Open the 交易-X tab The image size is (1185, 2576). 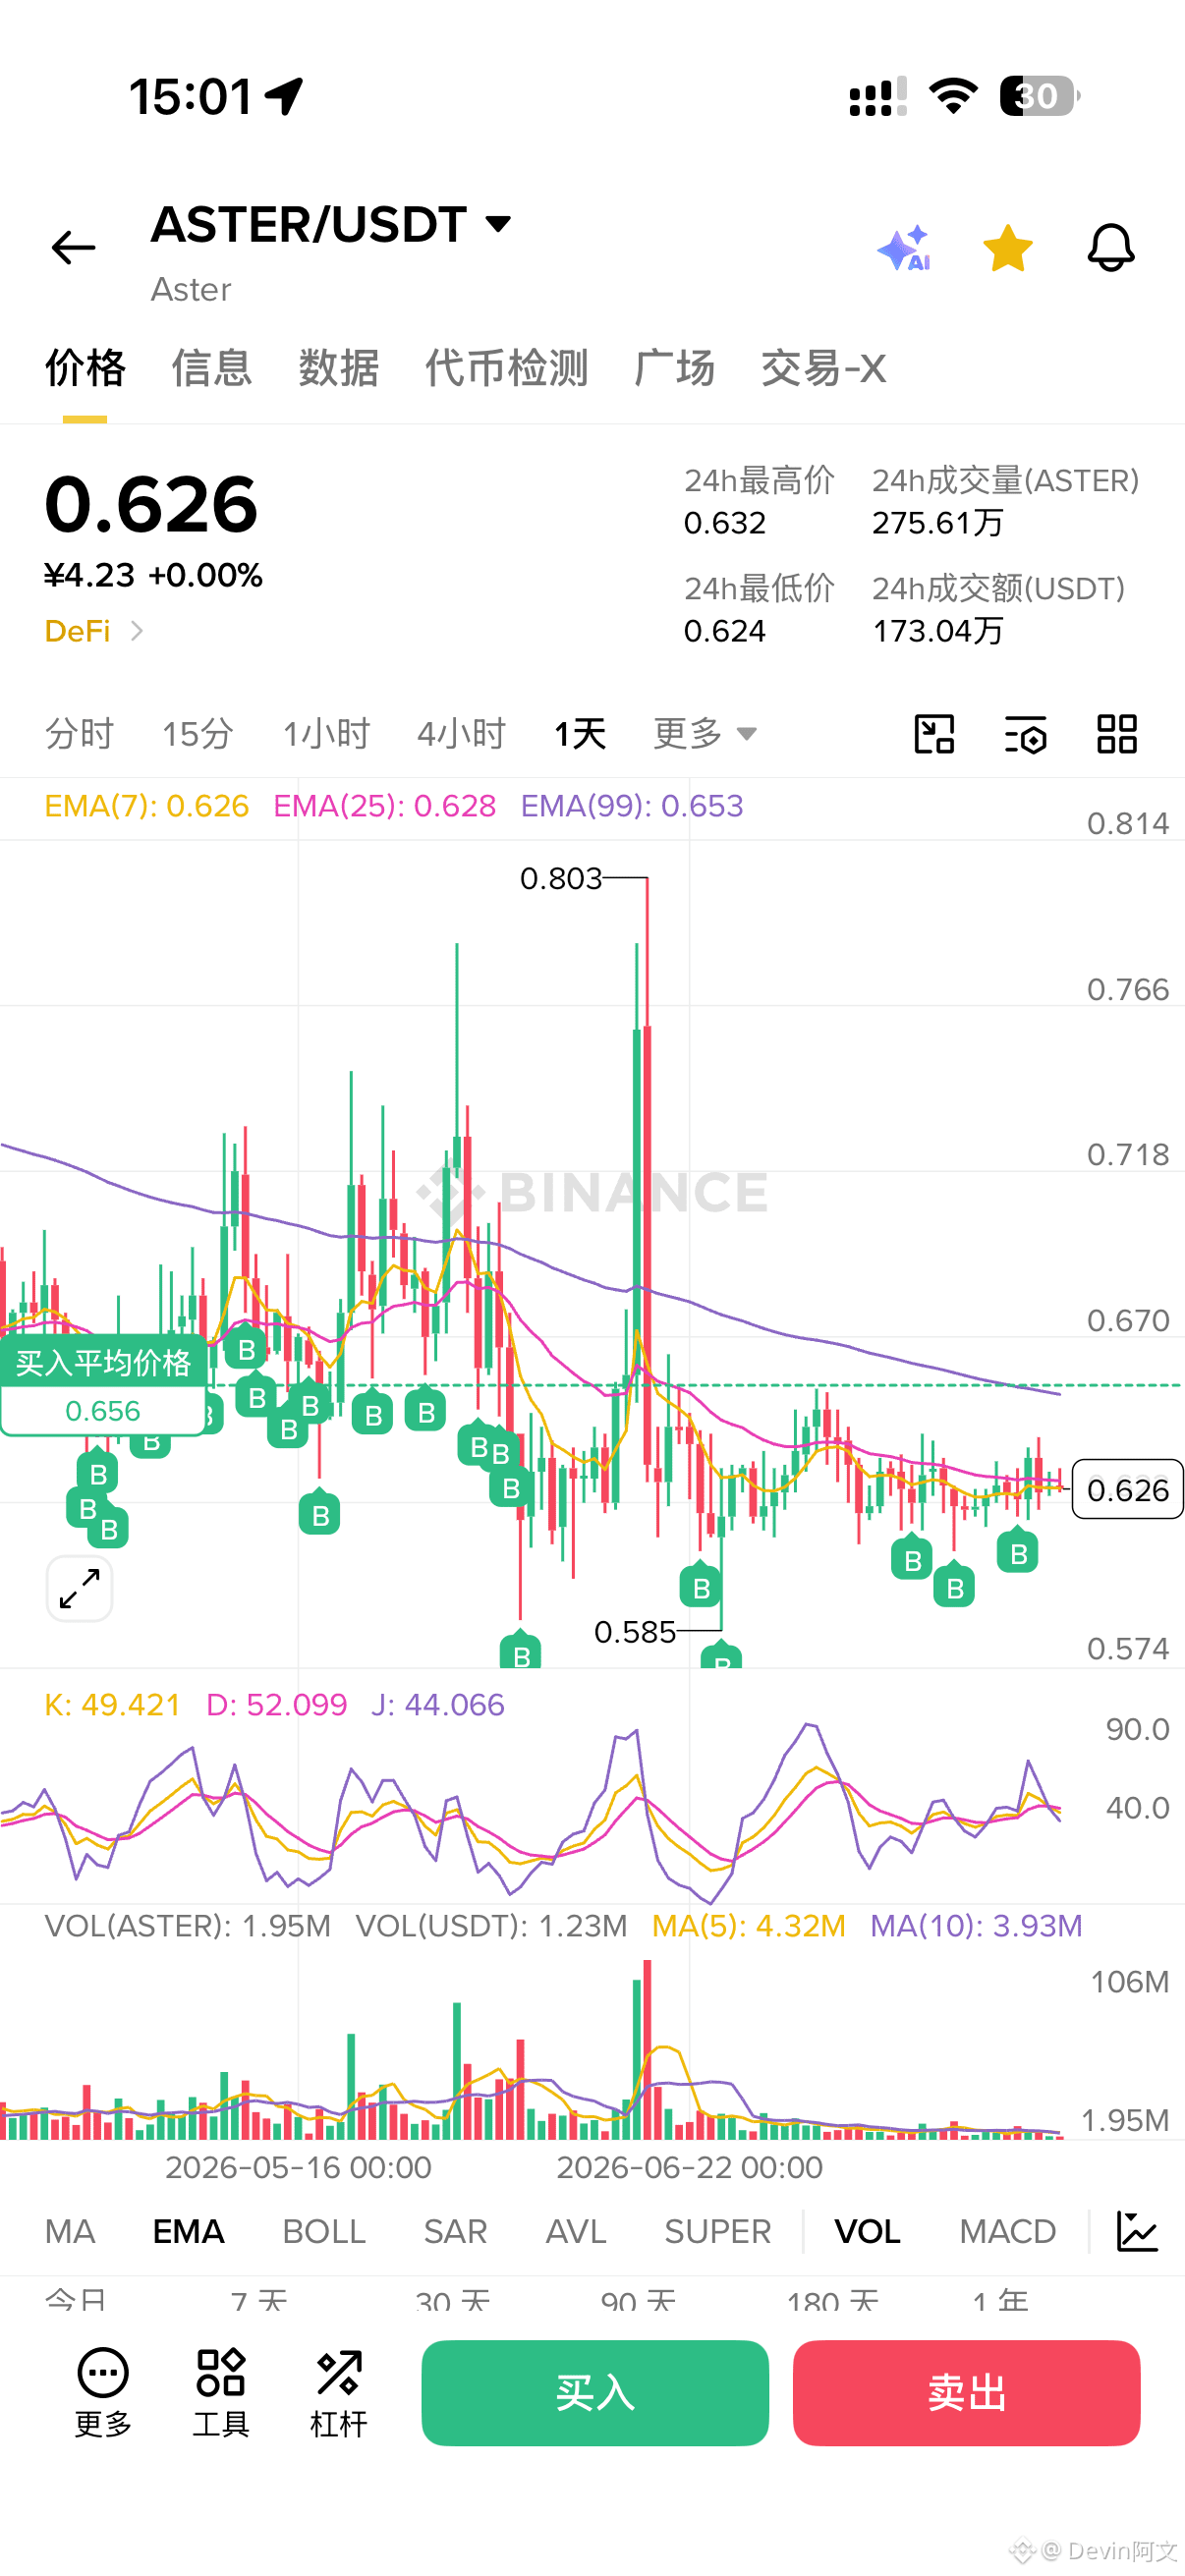point(823,368)
